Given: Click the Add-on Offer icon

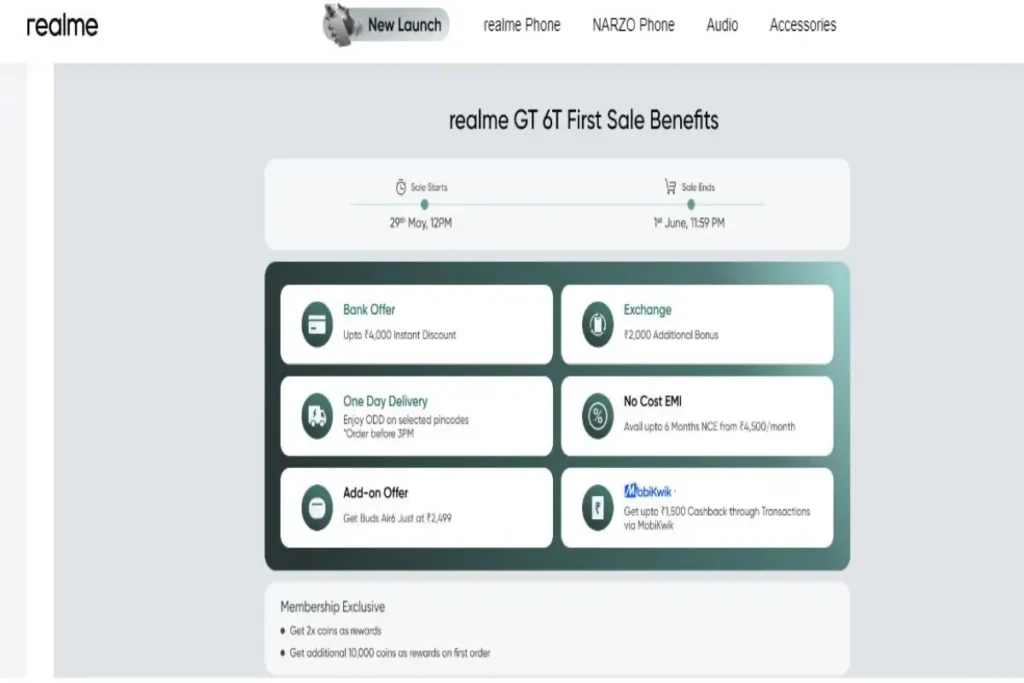Looking at the screenshot, I should tap(317, 507).
